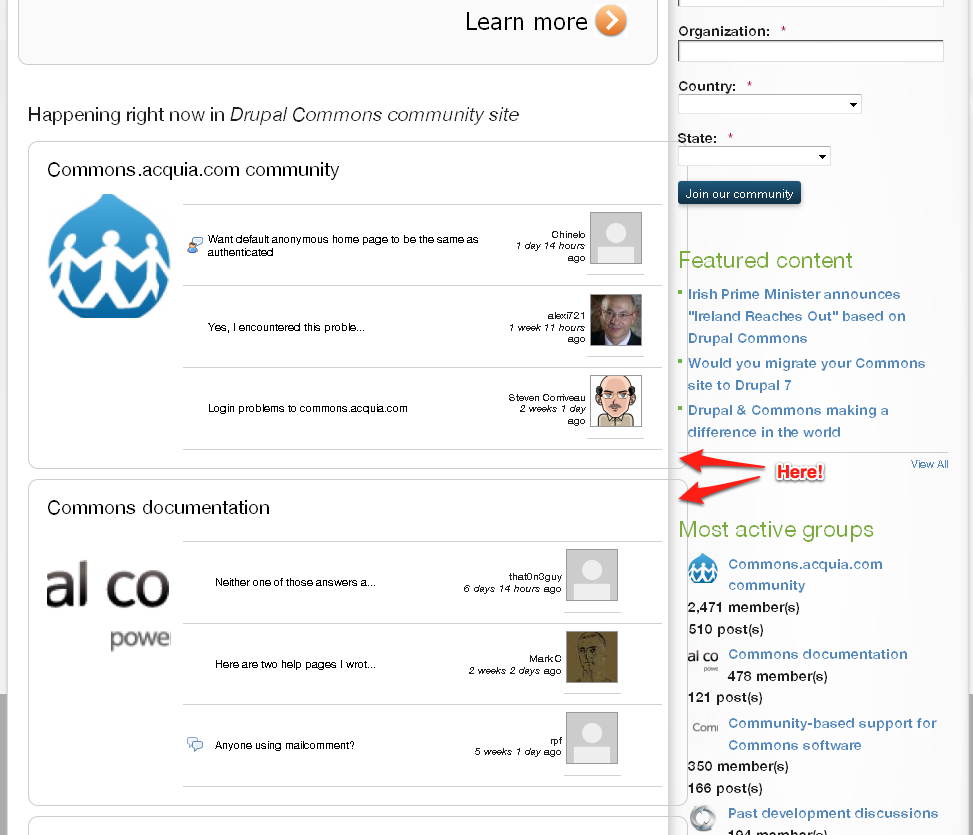Open MarkC's sketch avatar
The height and width of the screenshot is (835, 973).
coord(592,657)
